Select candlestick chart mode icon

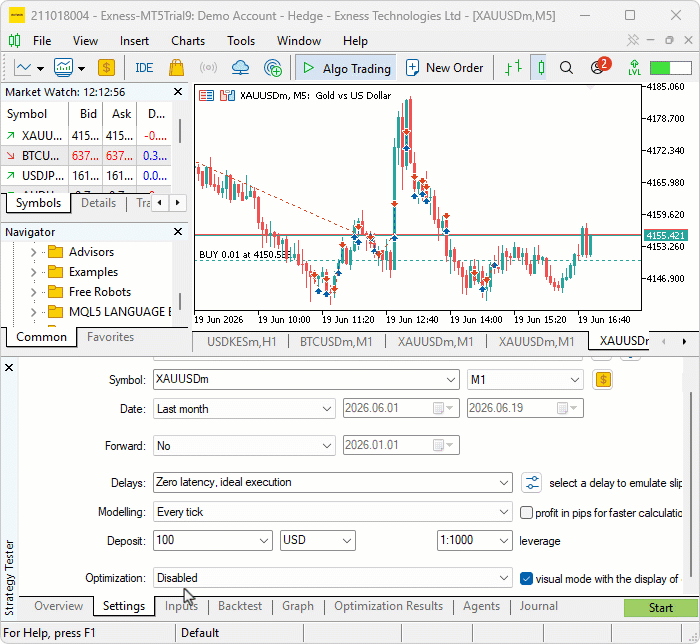click(541, 68)
